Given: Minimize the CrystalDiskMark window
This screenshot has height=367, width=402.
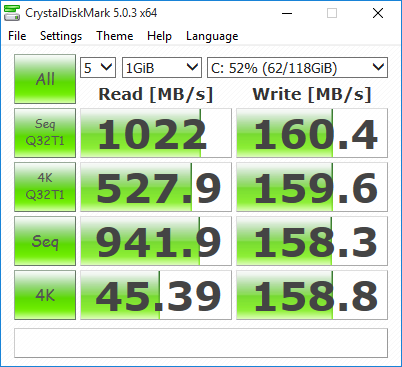Looking at the screenshot, I should point(287,13).
